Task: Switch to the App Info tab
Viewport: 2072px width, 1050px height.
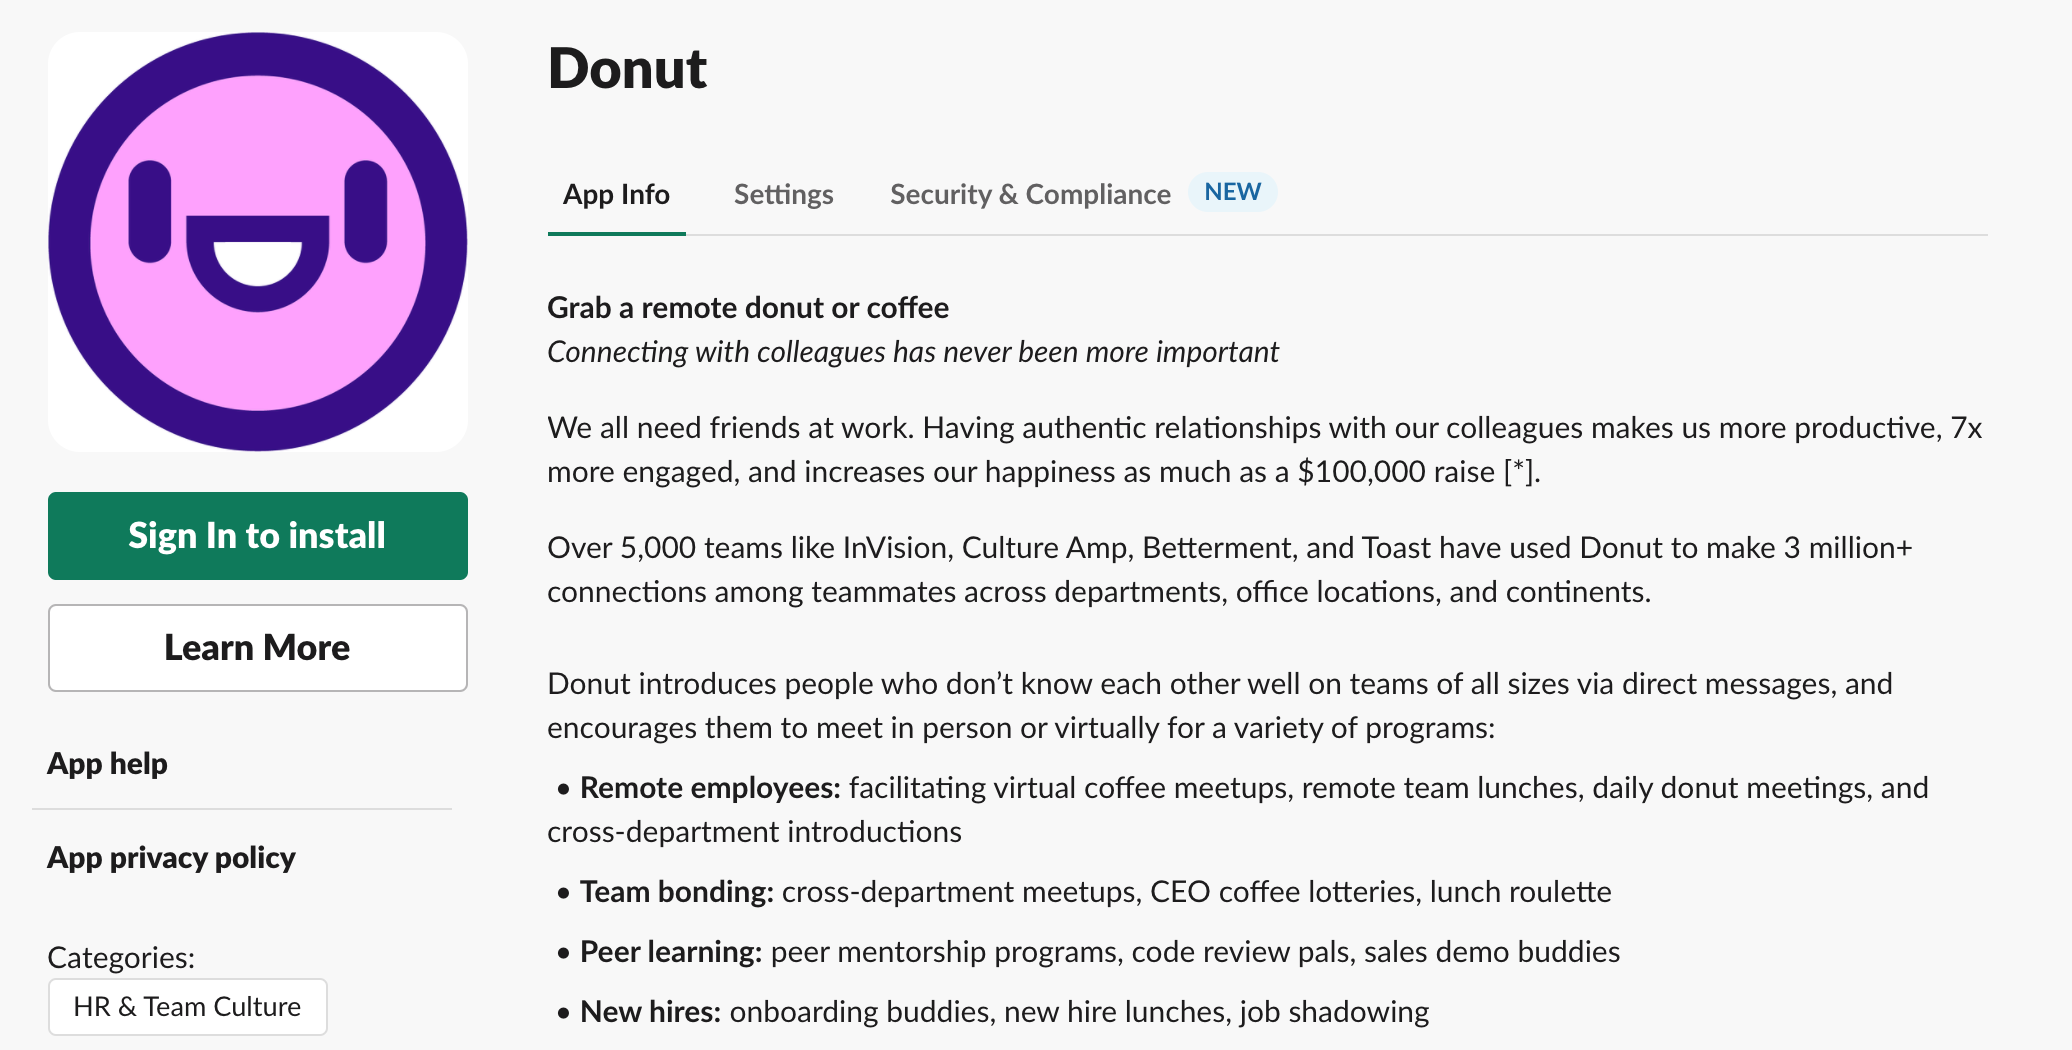Action: [616, 194]
